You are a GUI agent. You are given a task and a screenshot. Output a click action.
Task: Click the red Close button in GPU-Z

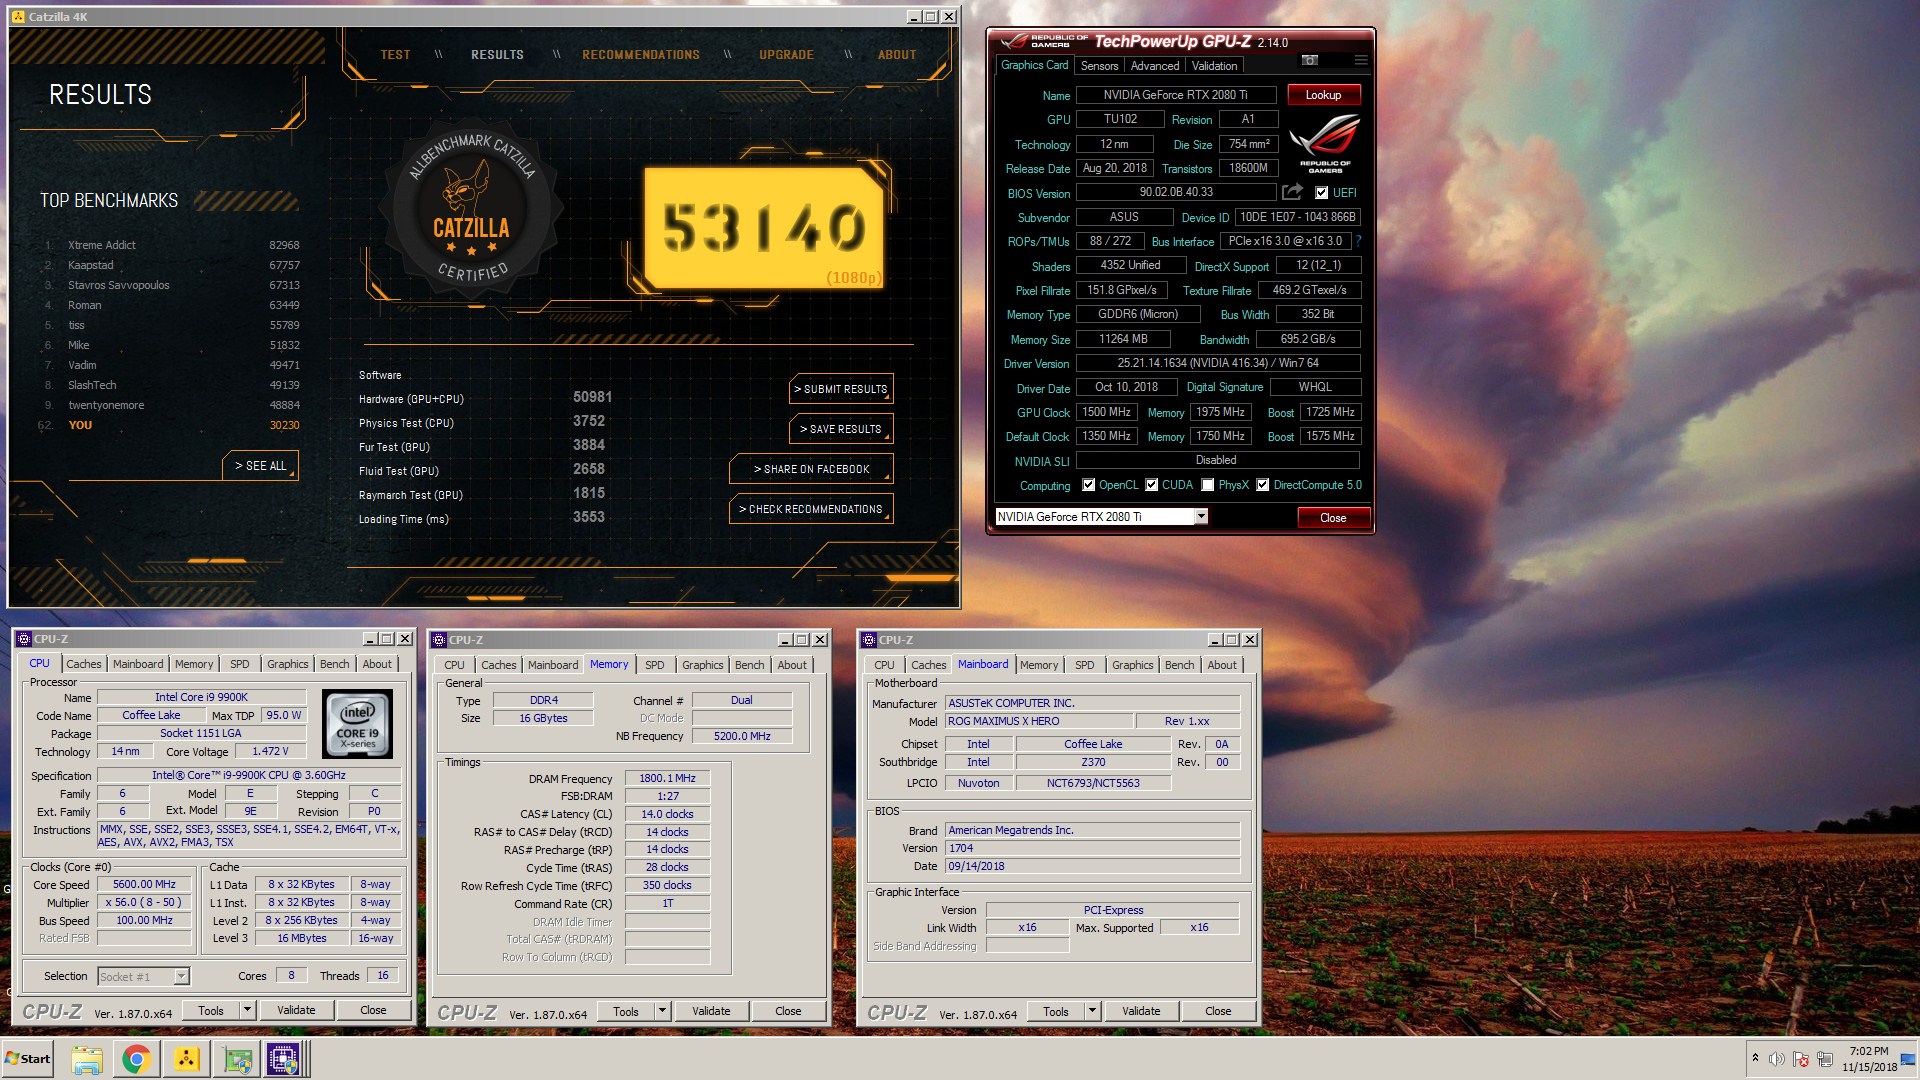coord(1333,518)
